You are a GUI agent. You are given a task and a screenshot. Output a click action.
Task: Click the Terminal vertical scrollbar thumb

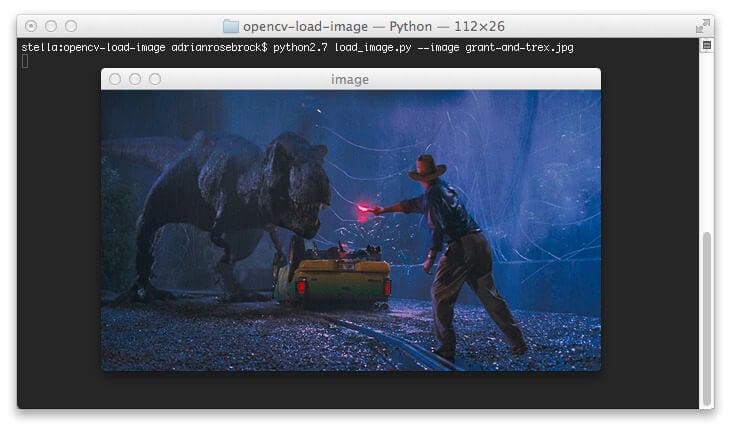(706, 319)
